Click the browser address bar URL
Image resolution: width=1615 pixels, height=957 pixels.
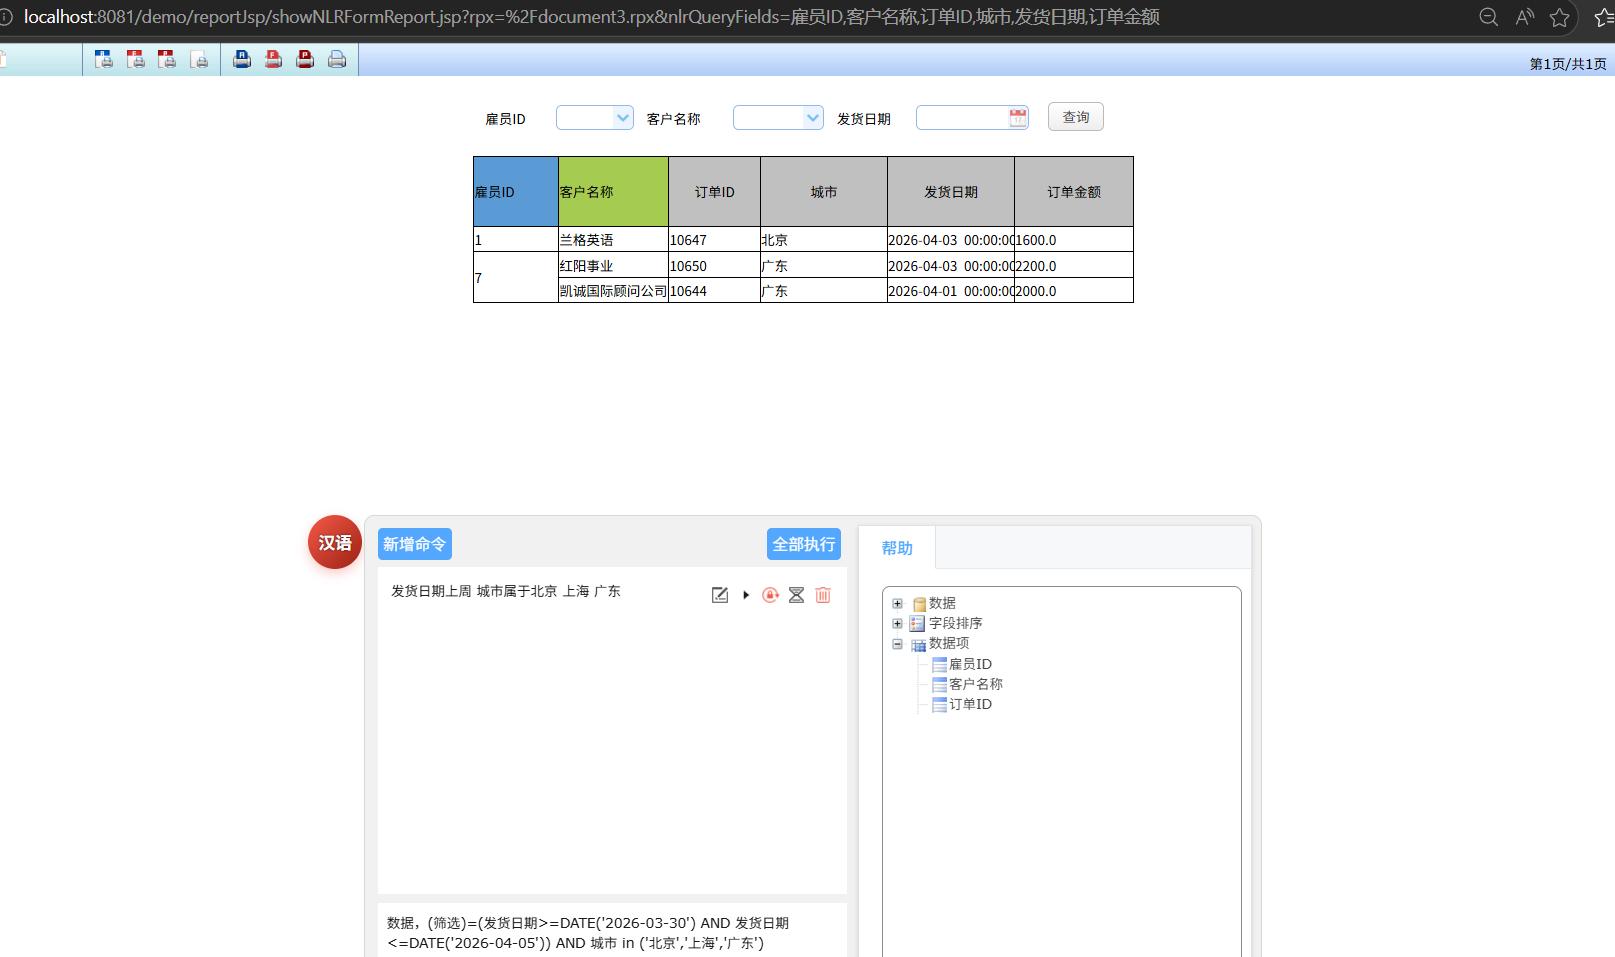(592, 17)
